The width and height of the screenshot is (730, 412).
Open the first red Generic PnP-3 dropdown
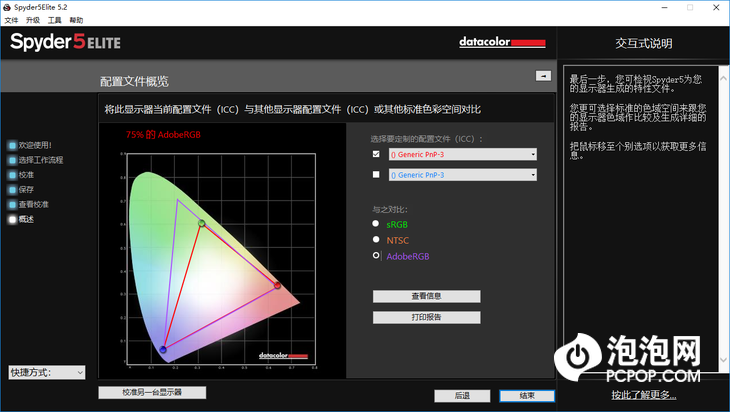tap(463, 155)
